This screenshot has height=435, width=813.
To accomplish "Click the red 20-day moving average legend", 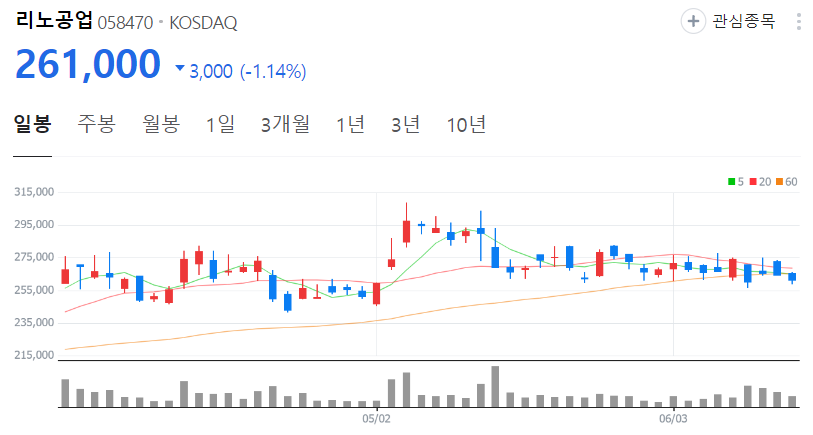I will coord(760,181).
